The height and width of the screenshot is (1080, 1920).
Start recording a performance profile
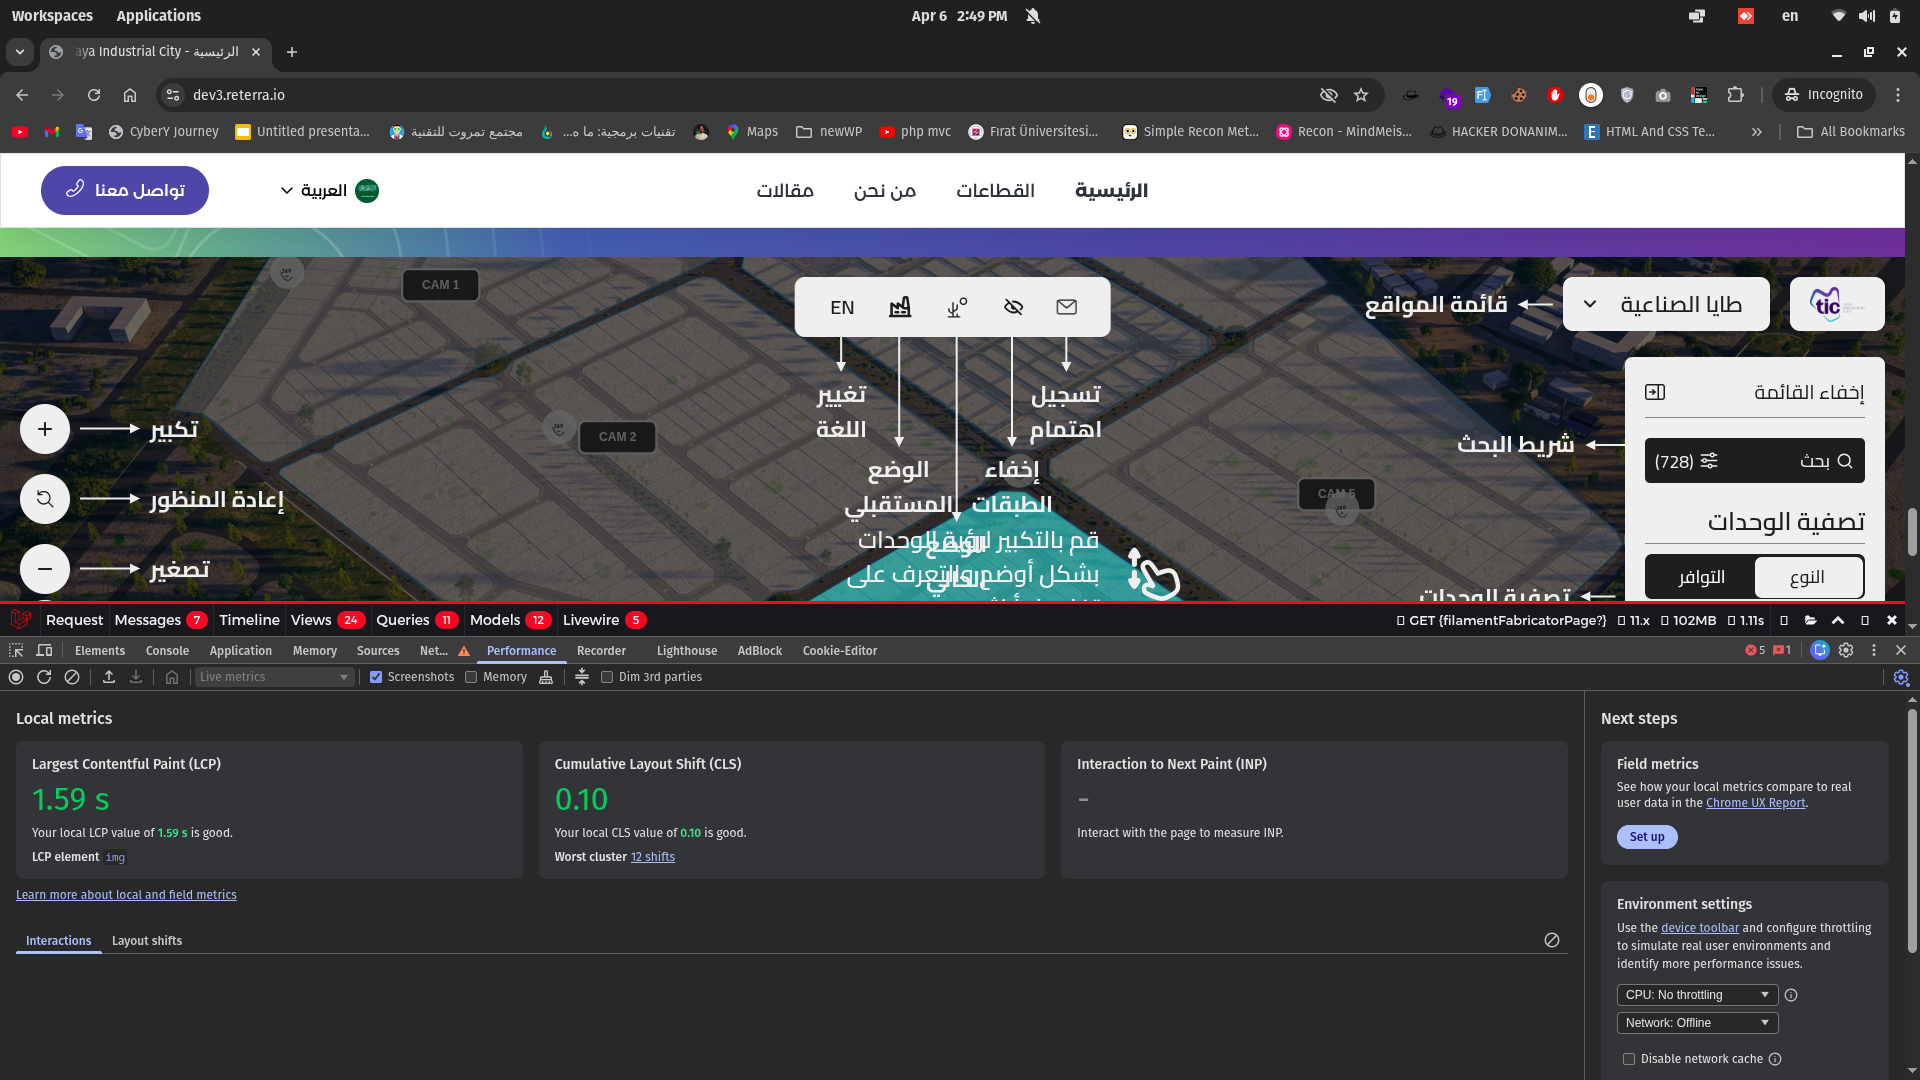(16, 677)
